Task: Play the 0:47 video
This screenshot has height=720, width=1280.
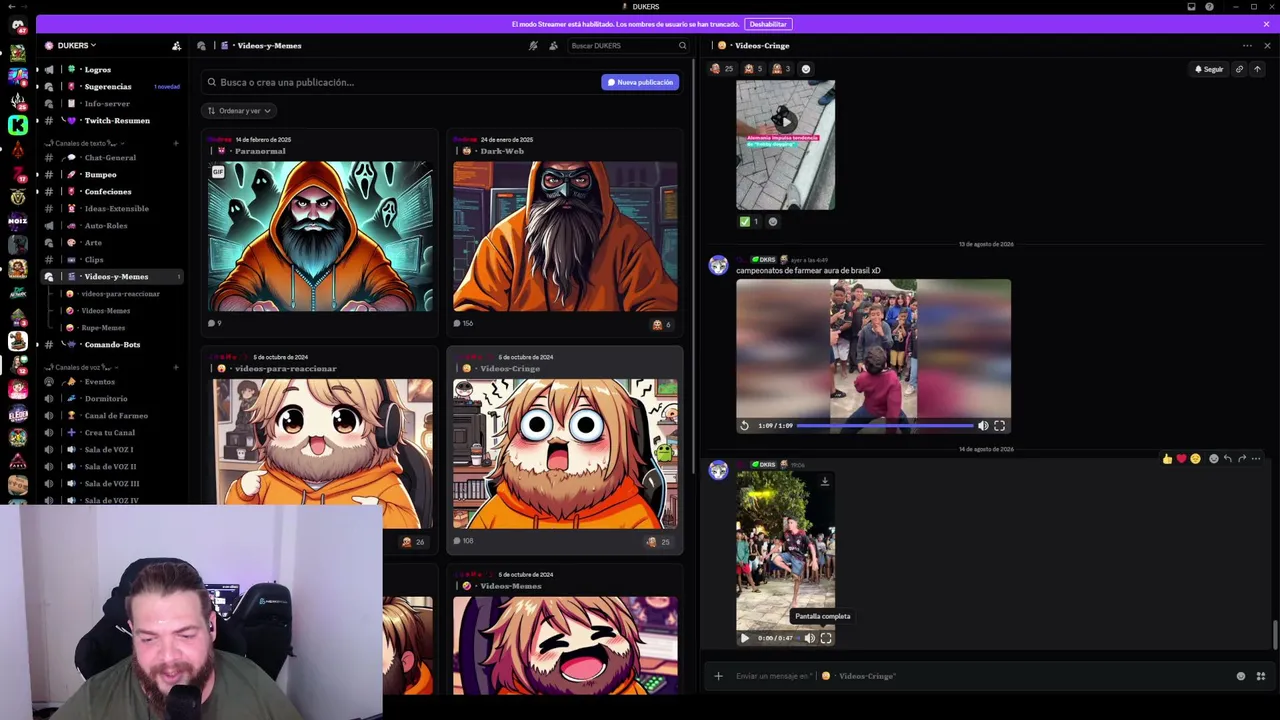Action: pos(744,638)
